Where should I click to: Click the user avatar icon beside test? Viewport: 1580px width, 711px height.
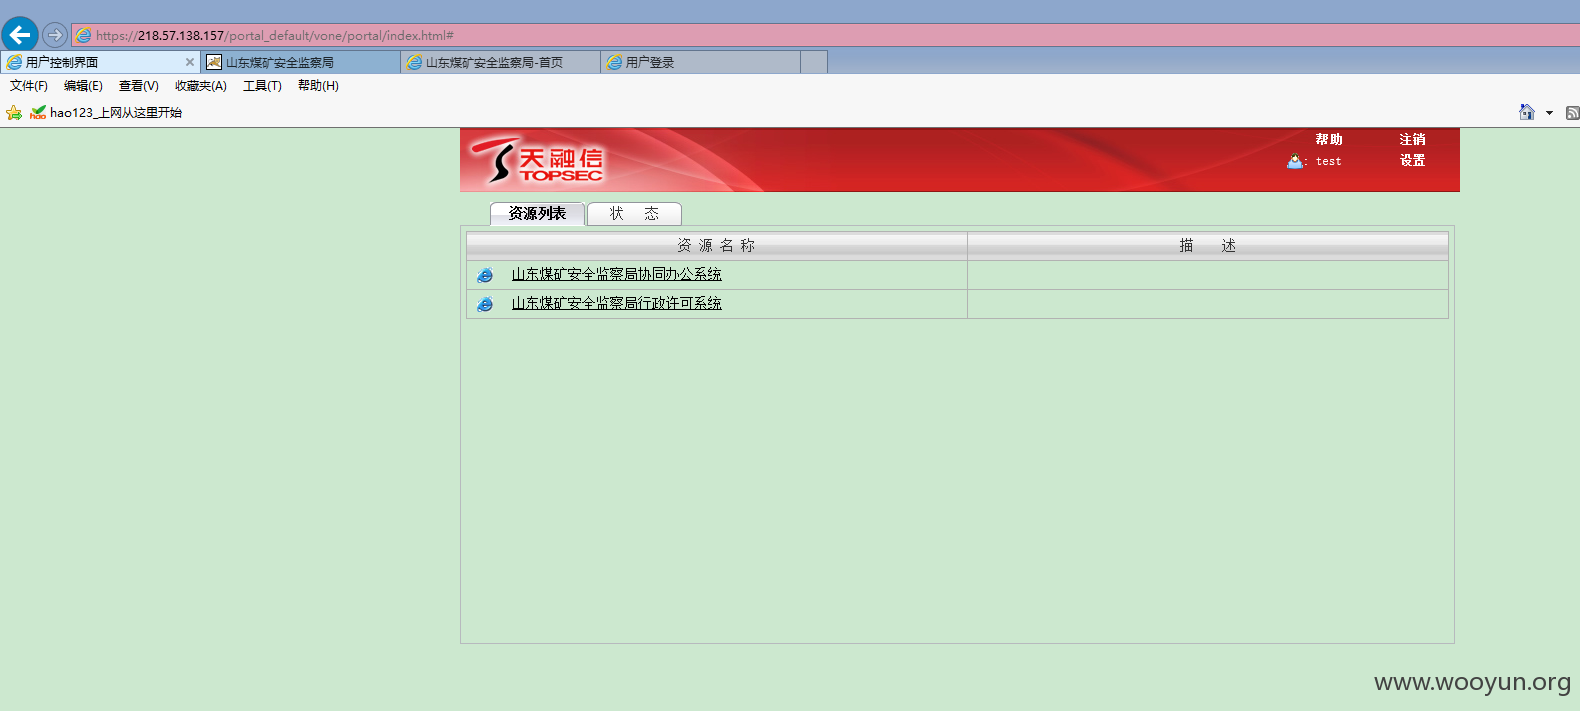(x=1295, y=161)
